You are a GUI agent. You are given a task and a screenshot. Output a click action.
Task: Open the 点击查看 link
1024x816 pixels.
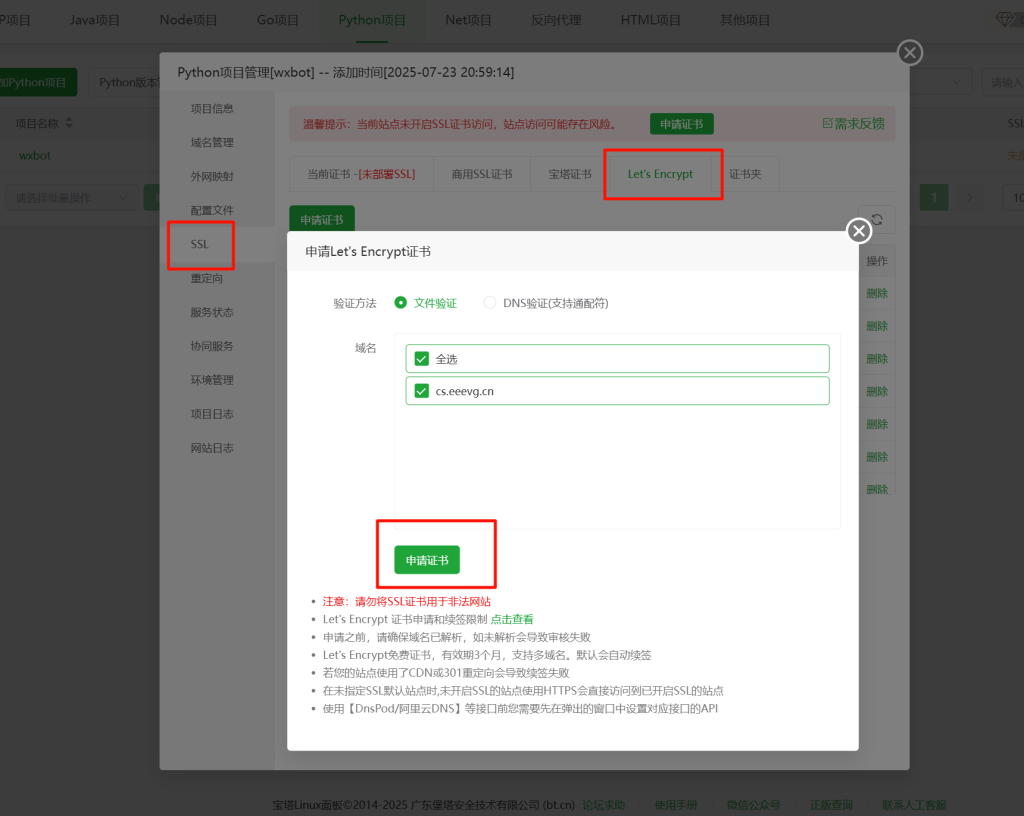512,619
